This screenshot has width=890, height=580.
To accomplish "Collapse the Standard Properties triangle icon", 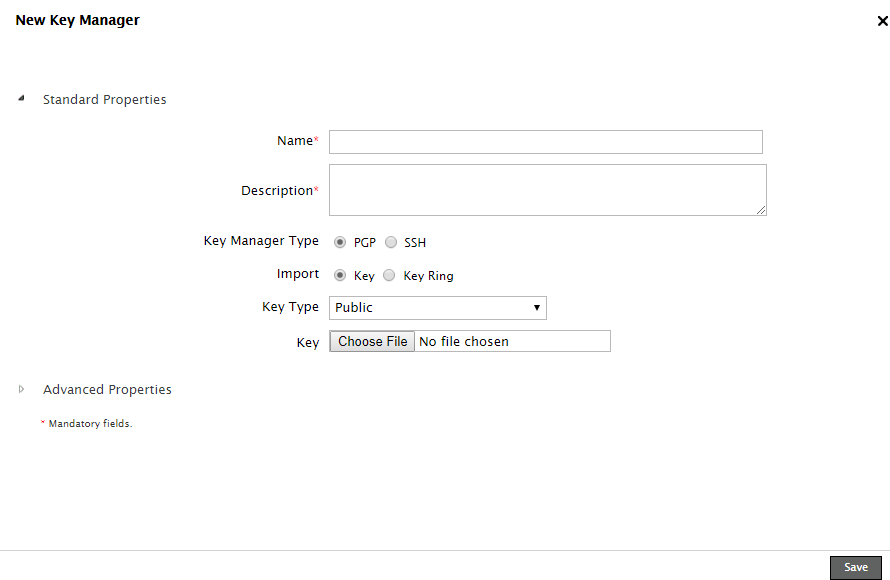I will [x=21, y=99].
